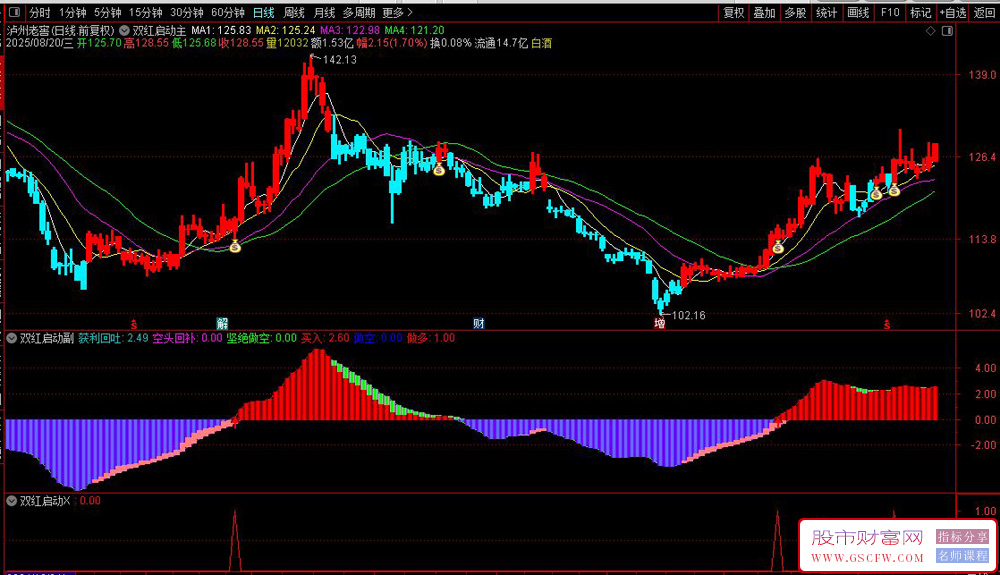
Task: Switch to the 30分钟 period tab
Action: click(187, 13)
